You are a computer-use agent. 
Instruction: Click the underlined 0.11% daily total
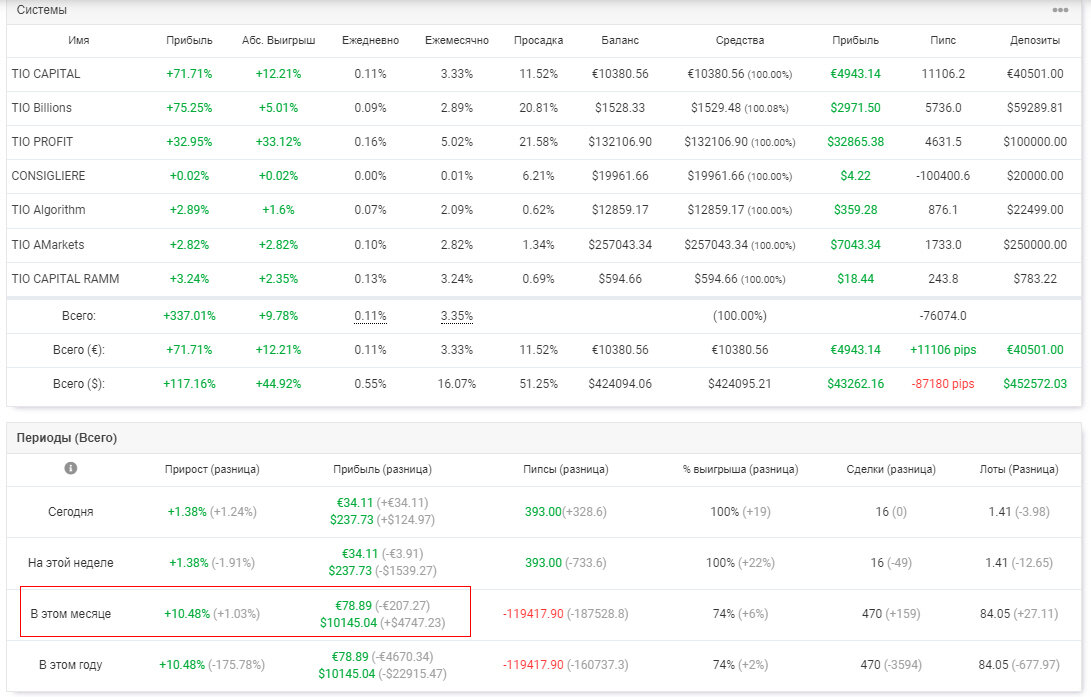[x=370, y=316]
